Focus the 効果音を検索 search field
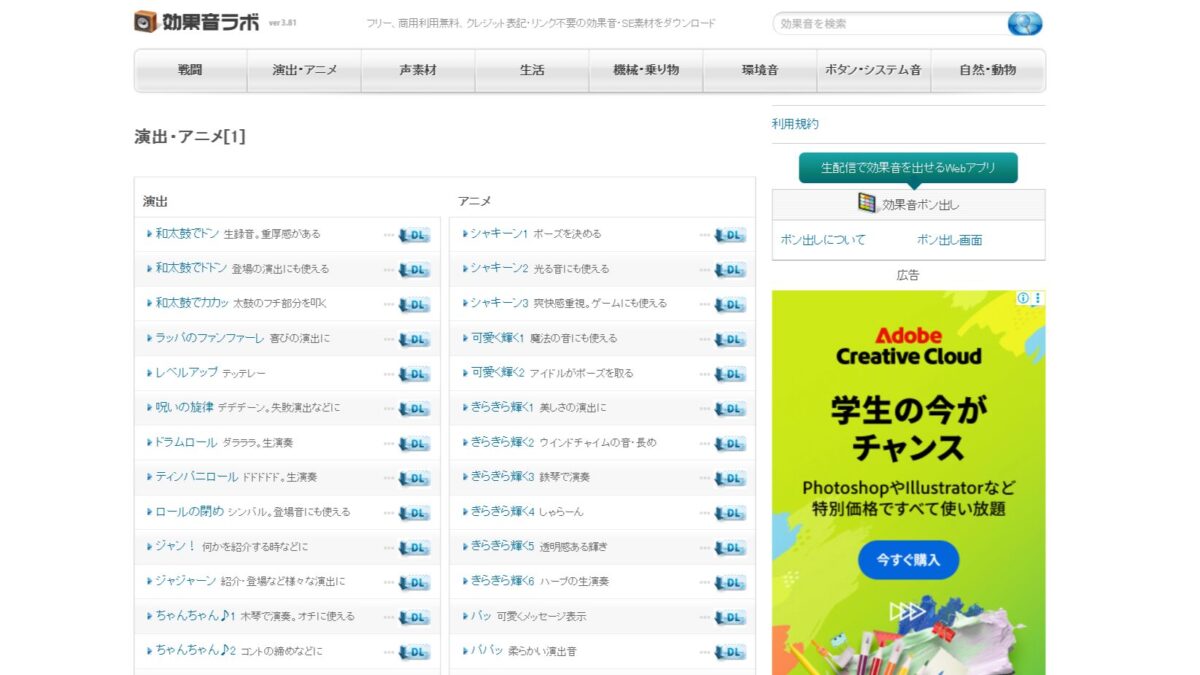1200x675 pixels. point(890,23)
